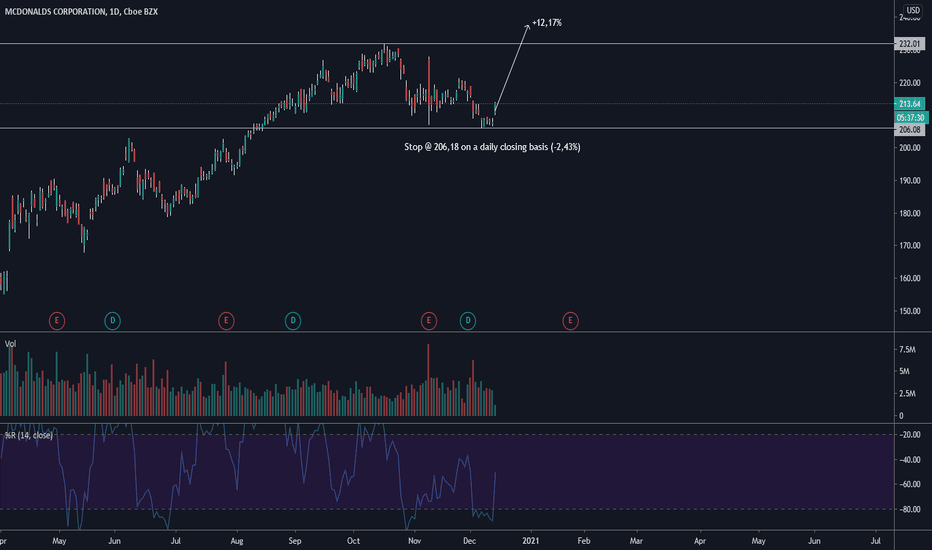Screen dimensions: 932x550
Task: Open the earnings marker just before Aug
Action: (x=226, y=321)
